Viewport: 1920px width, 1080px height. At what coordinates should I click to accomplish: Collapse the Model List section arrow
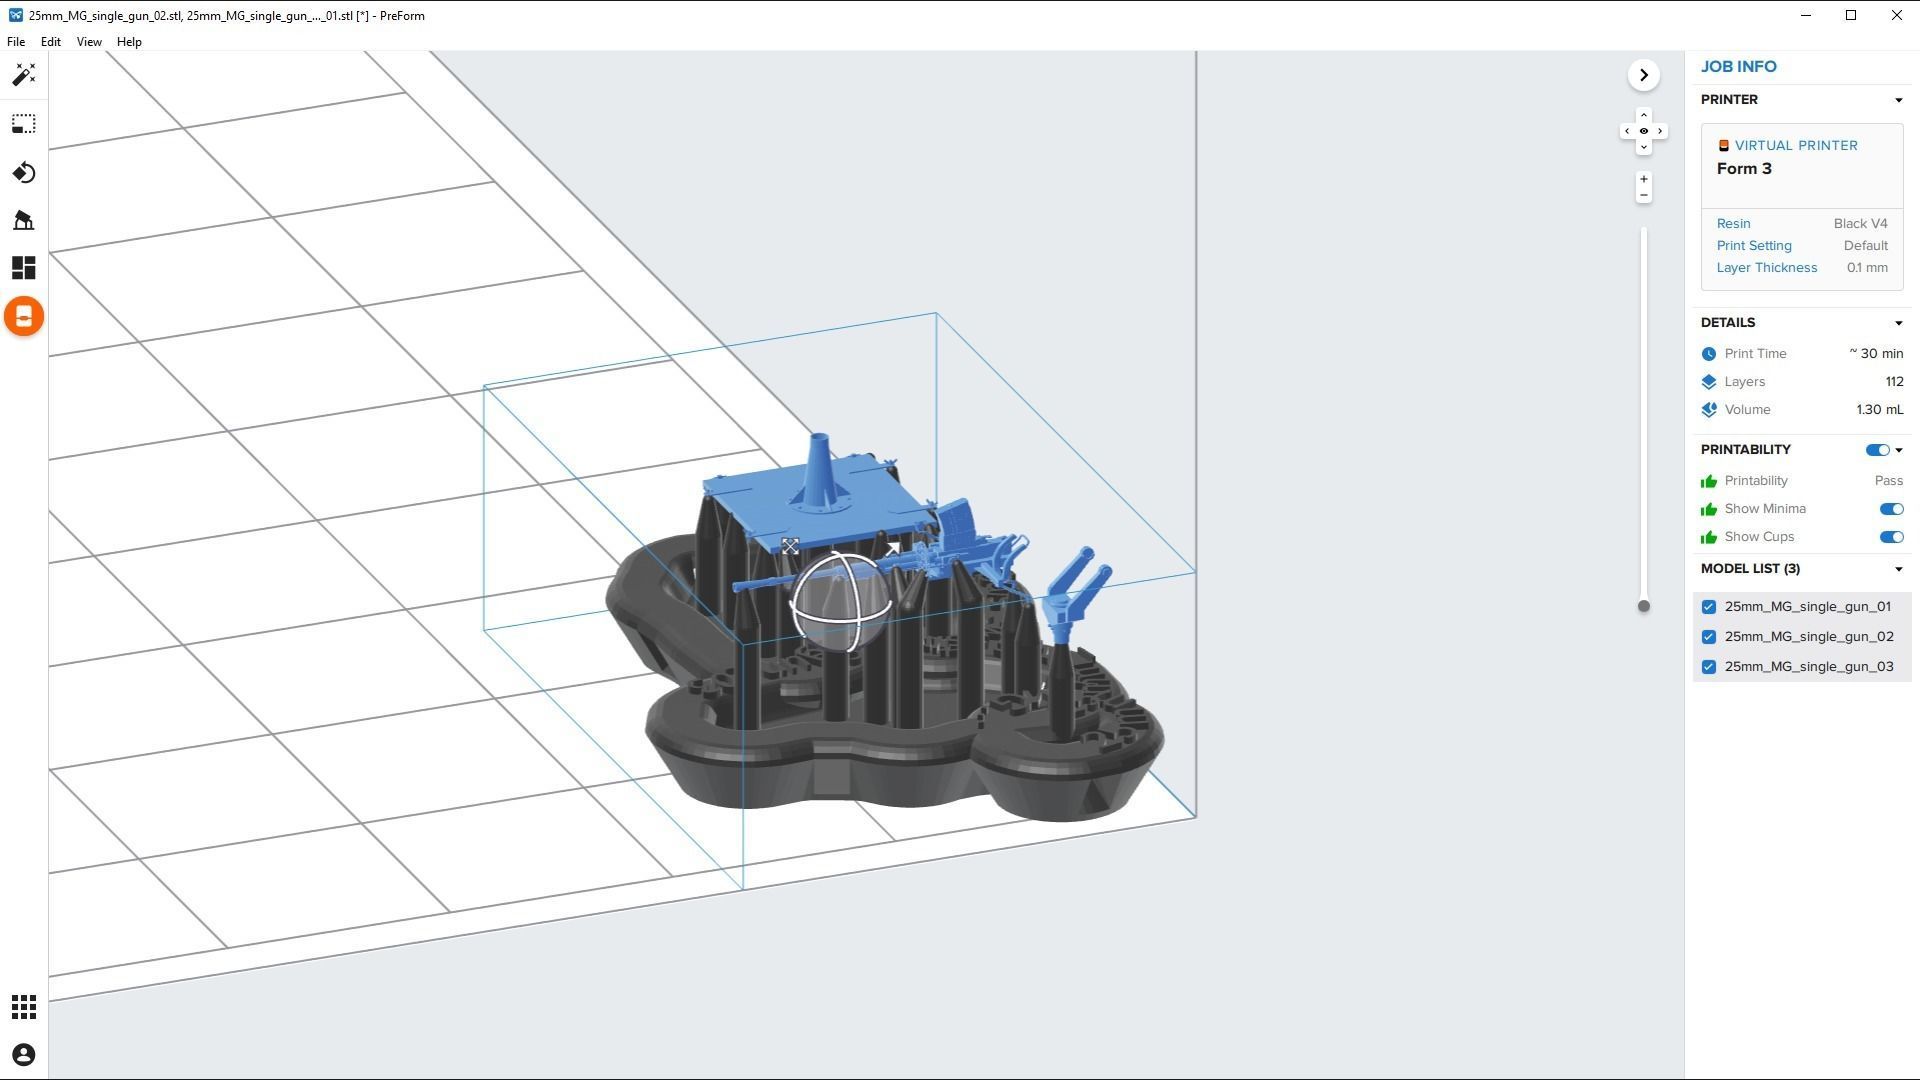pos(1898,569)
